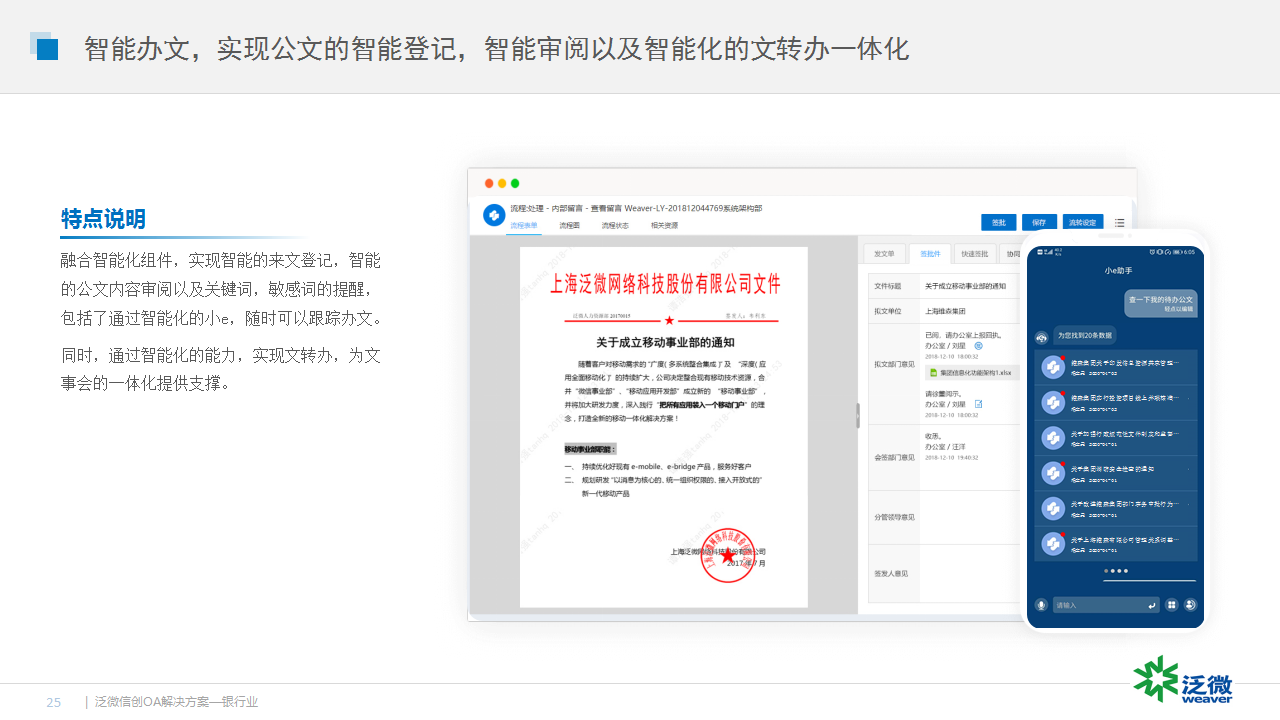1280x720 pixels.
Task: Click the edit icon after second 办公室/刘星
Action: [978, 404]
